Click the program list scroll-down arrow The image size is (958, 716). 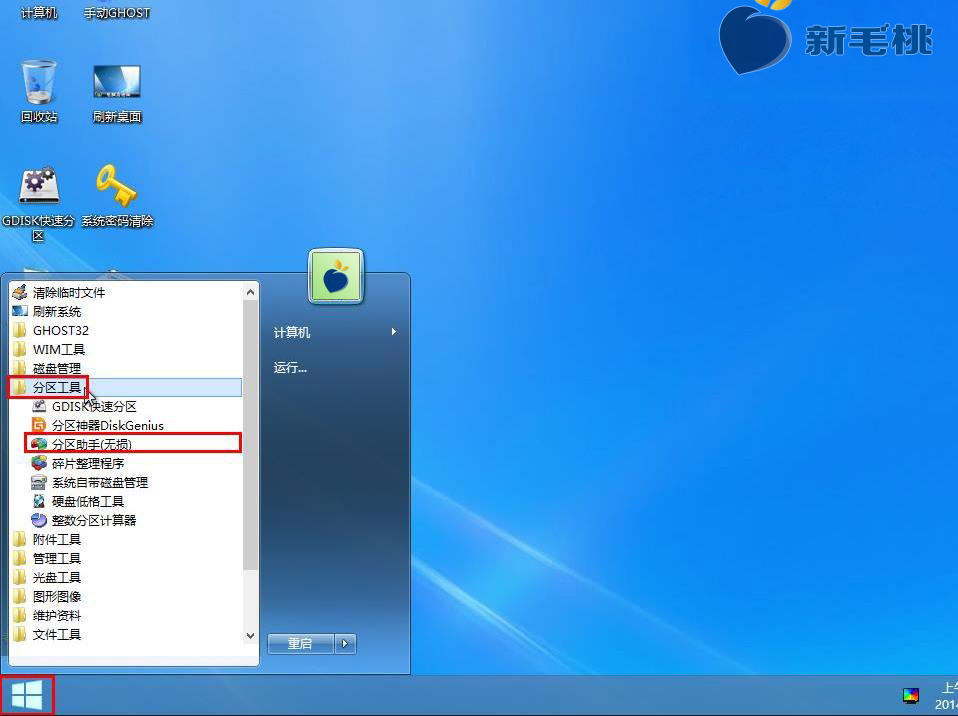pos(250,635)
